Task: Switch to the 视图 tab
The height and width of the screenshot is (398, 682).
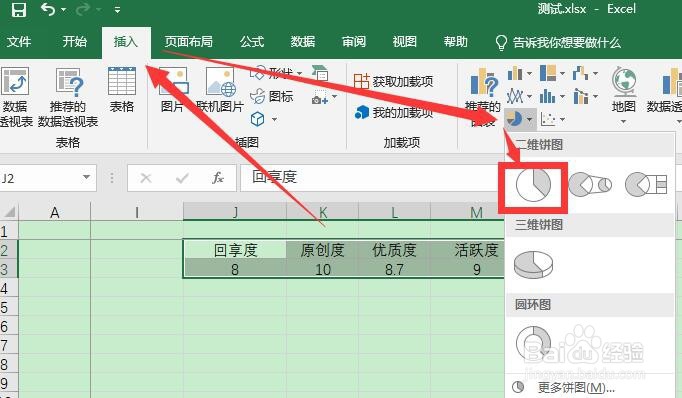Action: 405,42
